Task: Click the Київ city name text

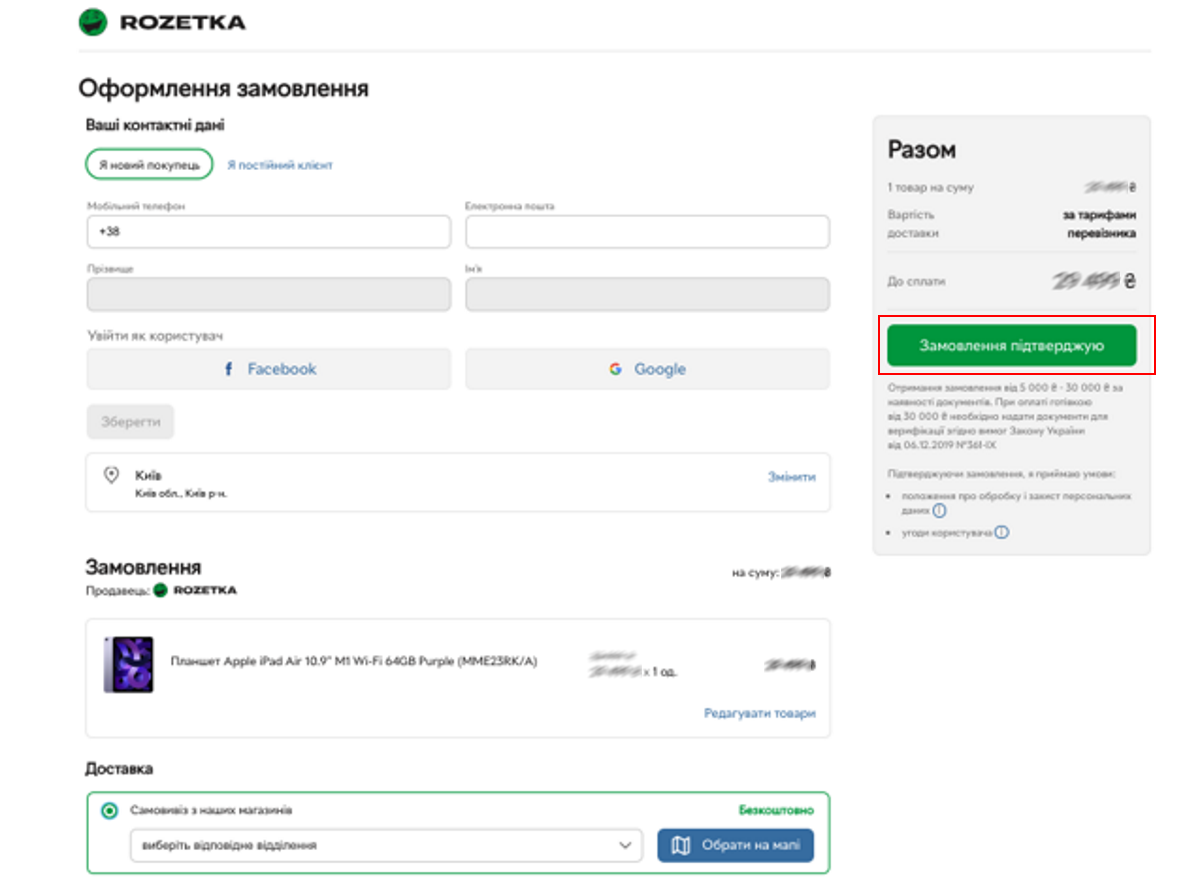Action: point(149,474)
